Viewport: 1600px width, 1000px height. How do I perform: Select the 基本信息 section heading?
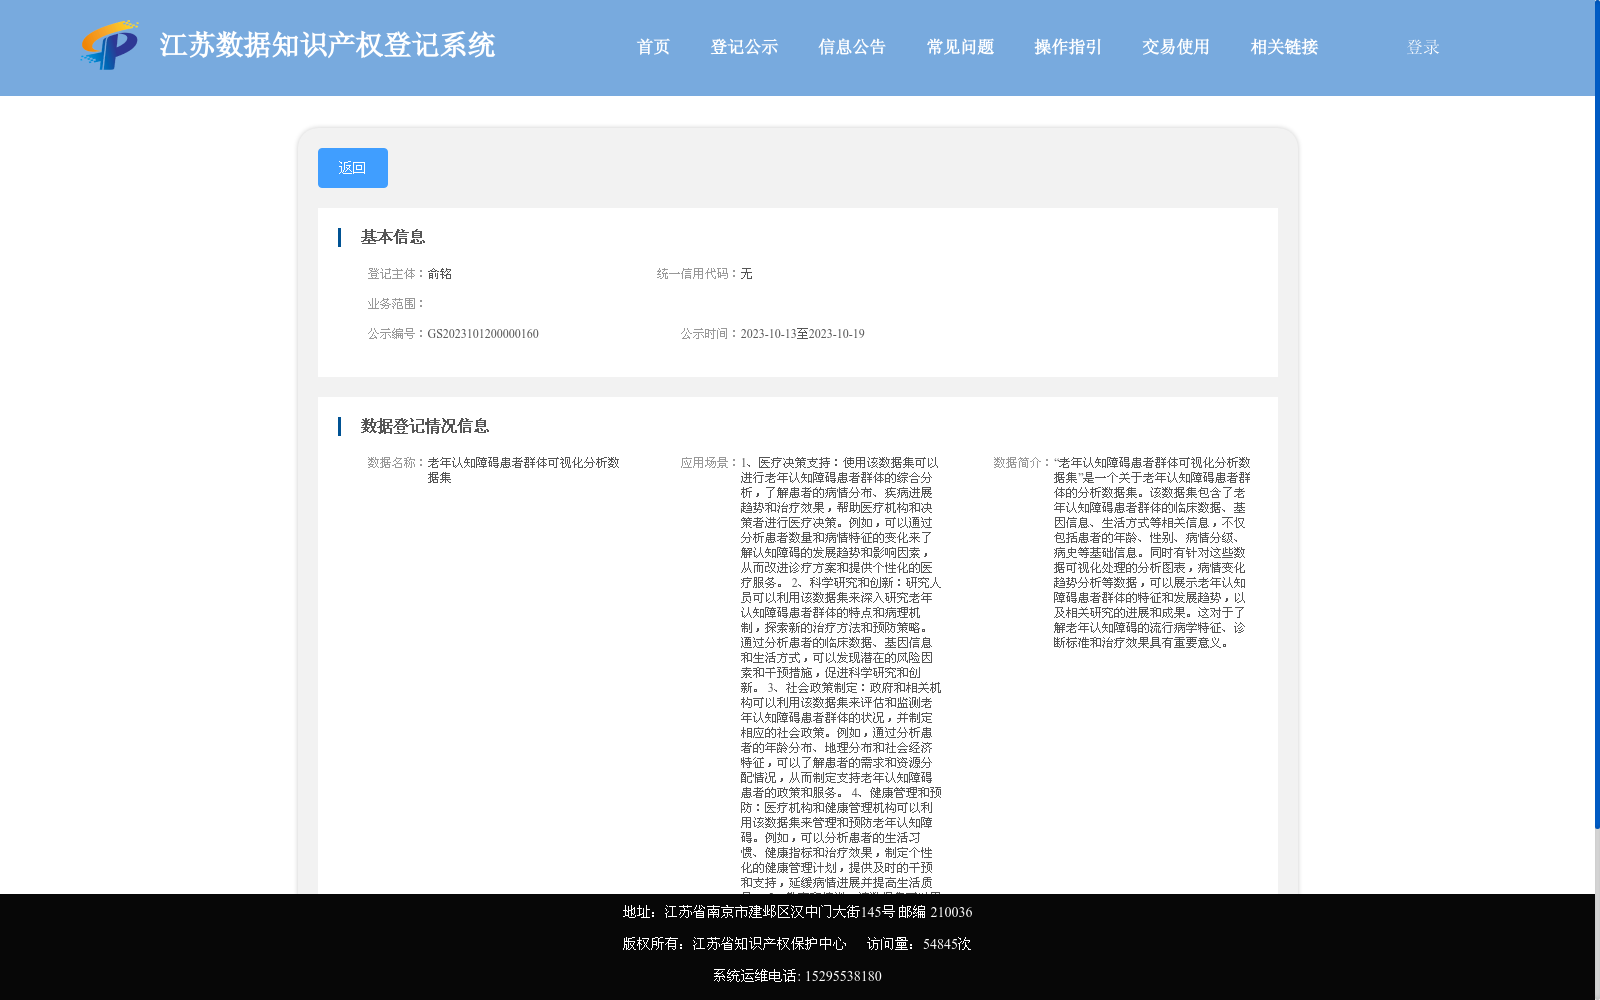(x=393, y=237)
